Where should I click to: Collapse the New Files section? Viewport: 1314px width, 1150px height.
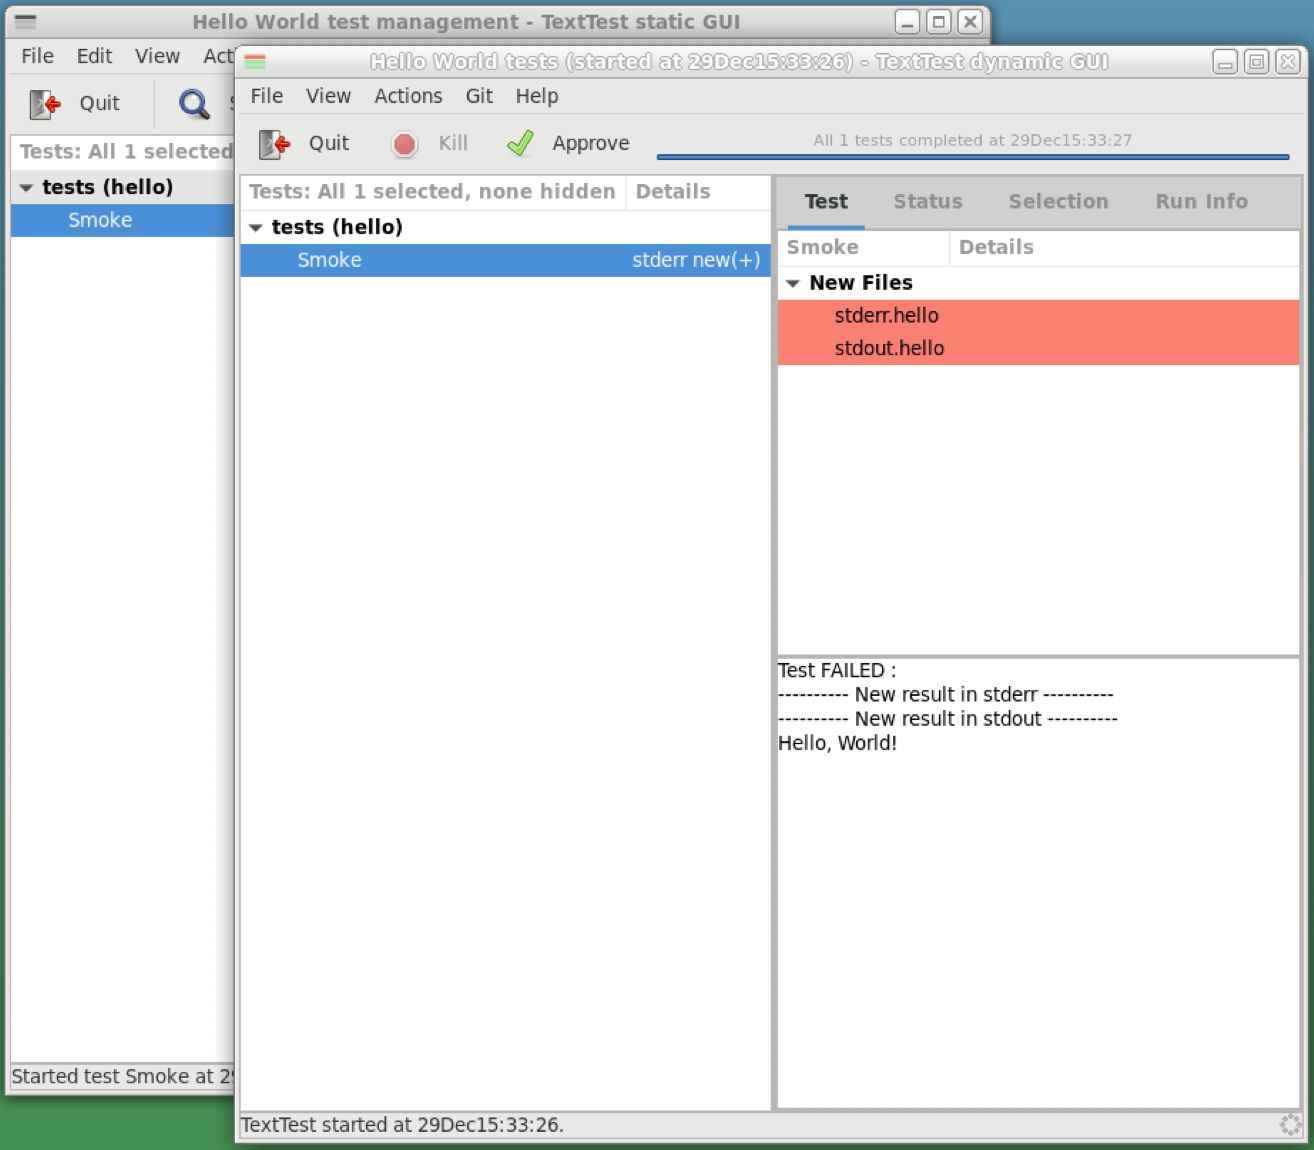click(793, 284)
